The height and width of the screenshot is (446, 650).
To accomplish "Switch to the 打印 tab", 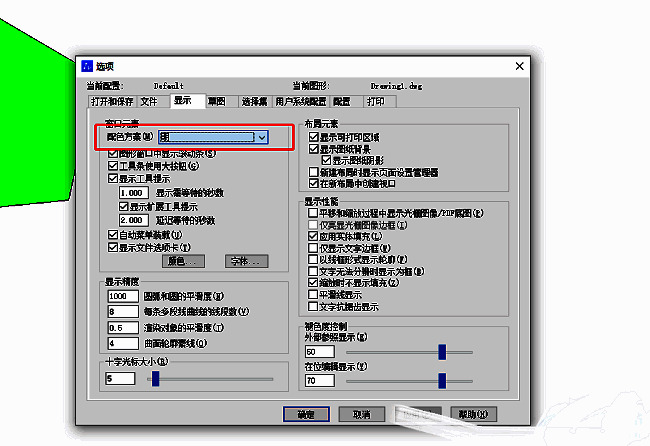I will coord(375,101).
